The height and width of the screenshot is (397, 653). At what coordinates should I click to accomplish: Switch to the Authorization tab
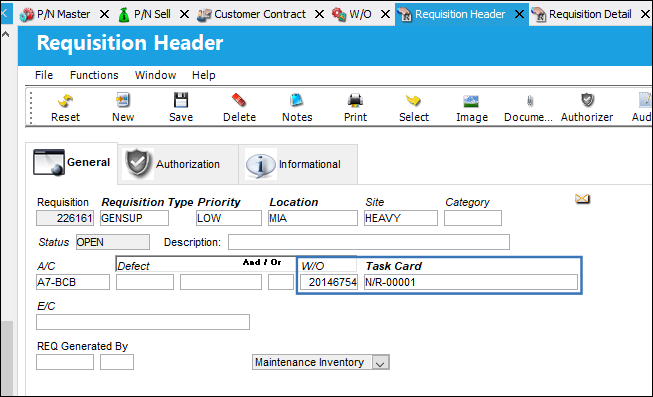pyautogui.click(x=178, y=164)
